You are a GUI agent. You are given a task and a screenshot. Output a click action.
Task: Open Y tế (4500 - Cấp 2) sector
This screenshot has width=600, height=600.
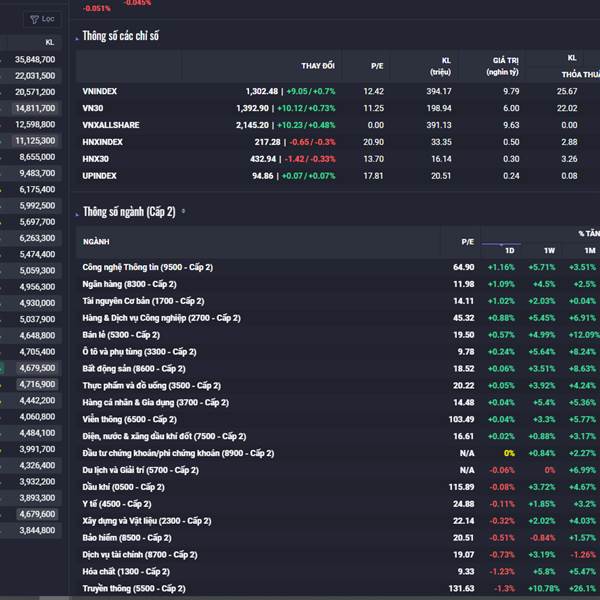(x=117, y=504)
